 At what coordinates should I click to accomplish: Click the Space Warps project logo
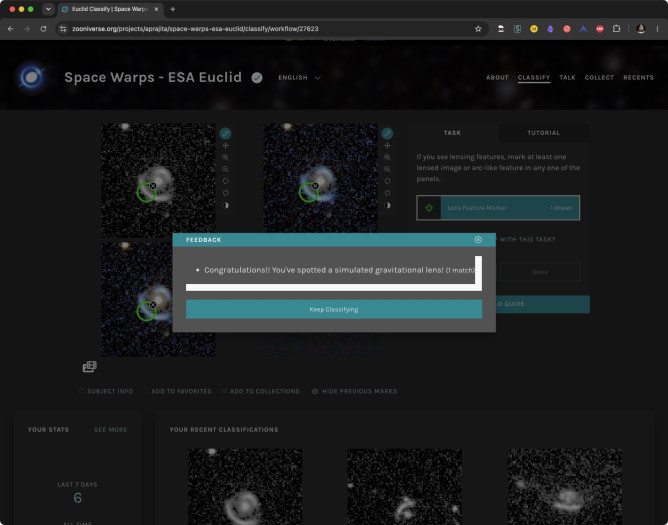point(31,78)
